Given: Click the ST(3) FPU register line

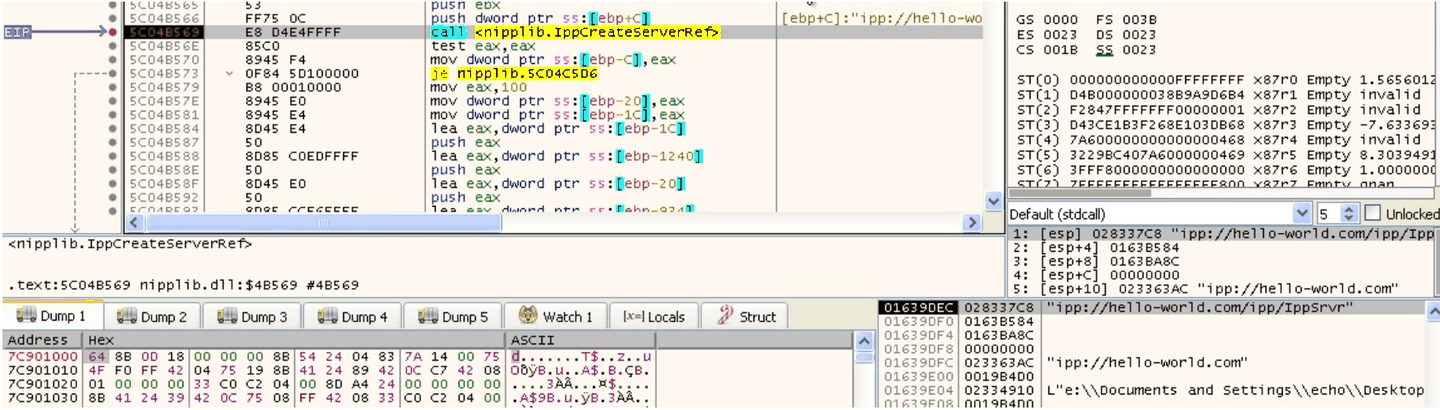Looking at the screenshot, I should click(x=1227, y=126).
